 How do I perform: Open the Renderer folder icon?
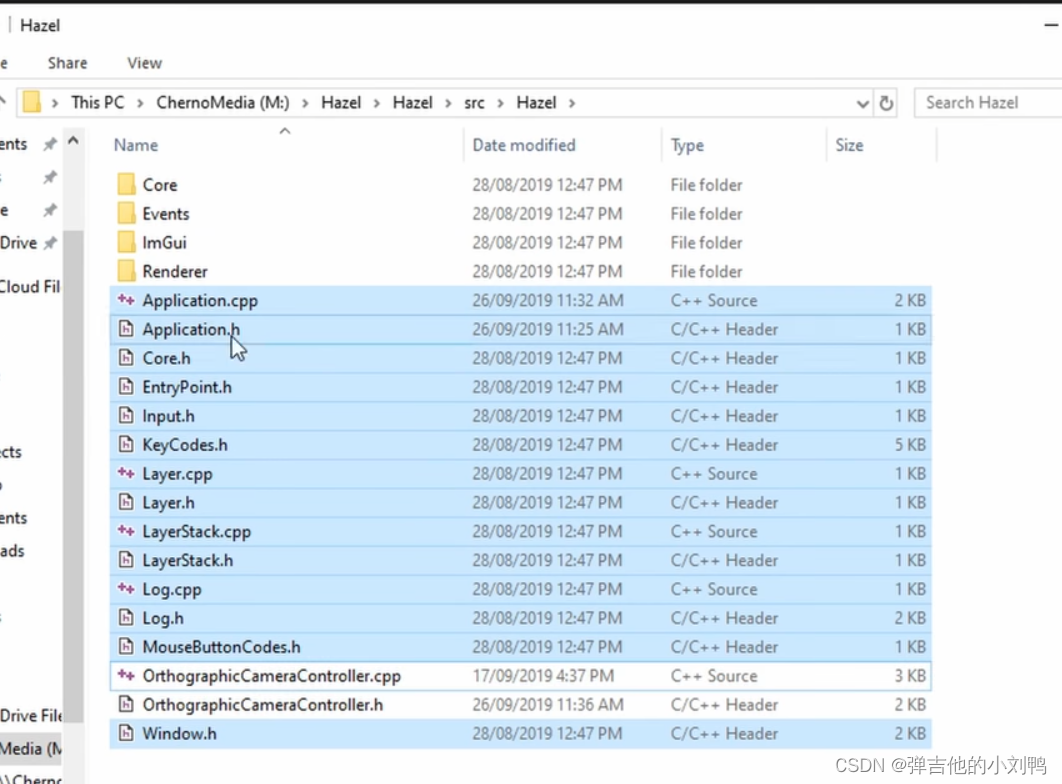pos(126,271)
